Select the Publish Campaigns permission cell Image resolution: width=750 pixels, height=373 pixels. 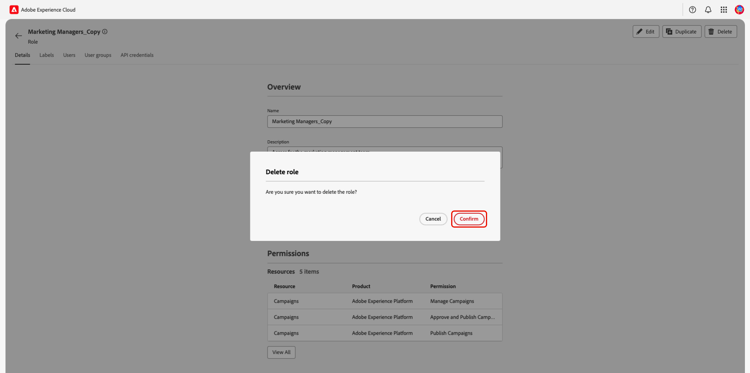pos(451,333)
